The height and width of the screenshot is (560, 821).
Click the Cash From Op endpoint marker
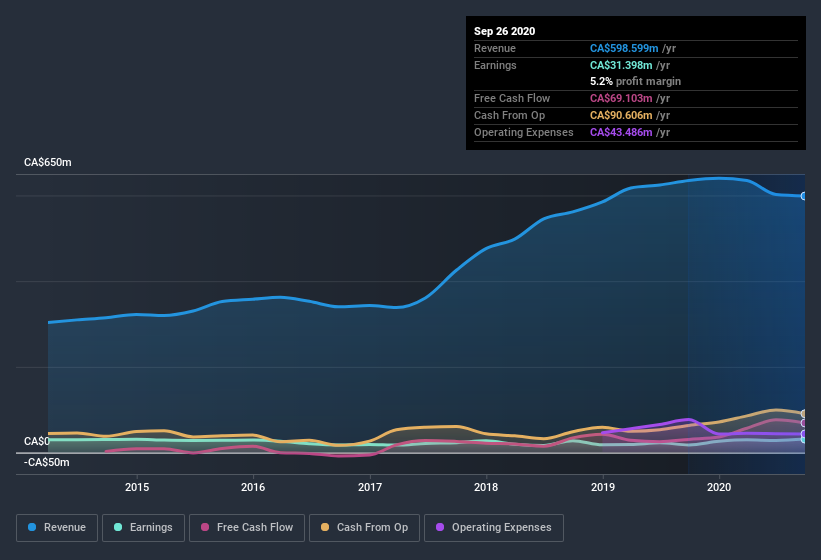(x=804, y=414)
